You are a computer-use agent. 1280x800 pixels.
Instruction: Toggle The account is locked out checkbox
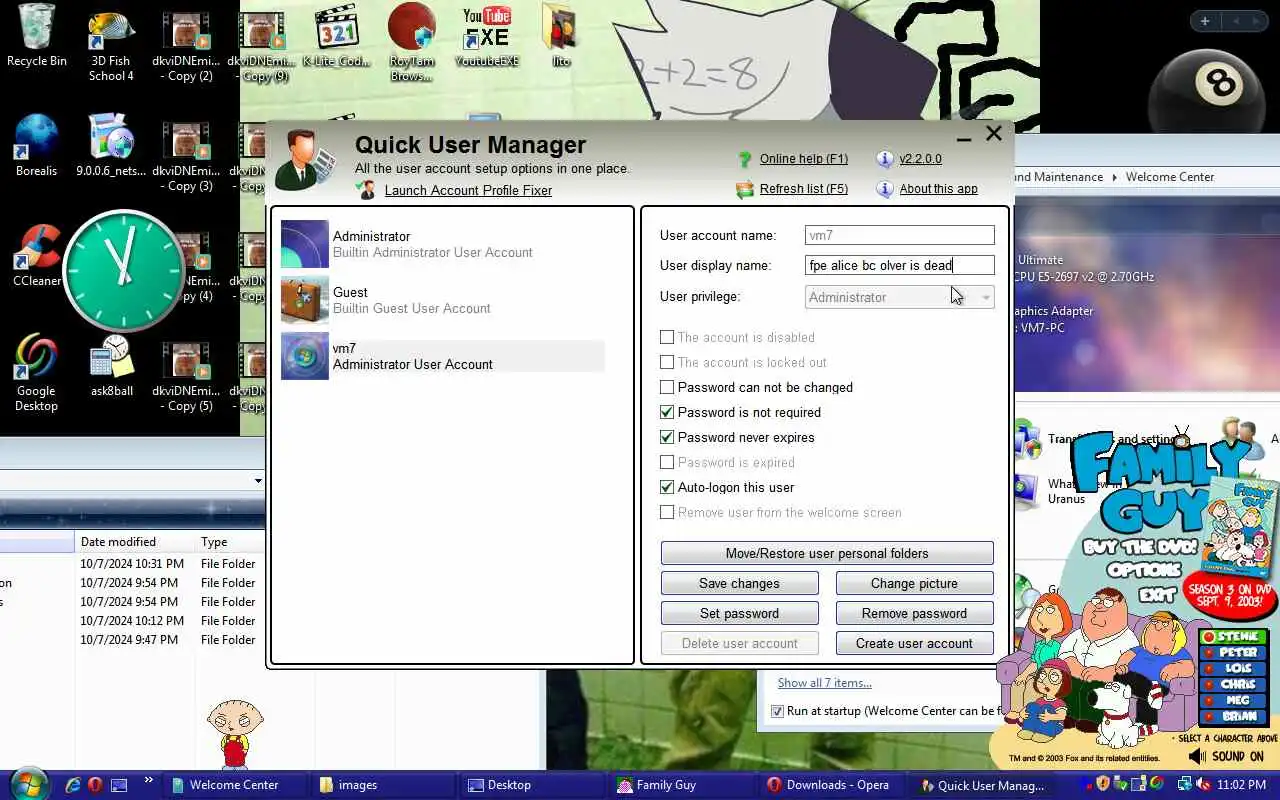(x=667, y=362)
